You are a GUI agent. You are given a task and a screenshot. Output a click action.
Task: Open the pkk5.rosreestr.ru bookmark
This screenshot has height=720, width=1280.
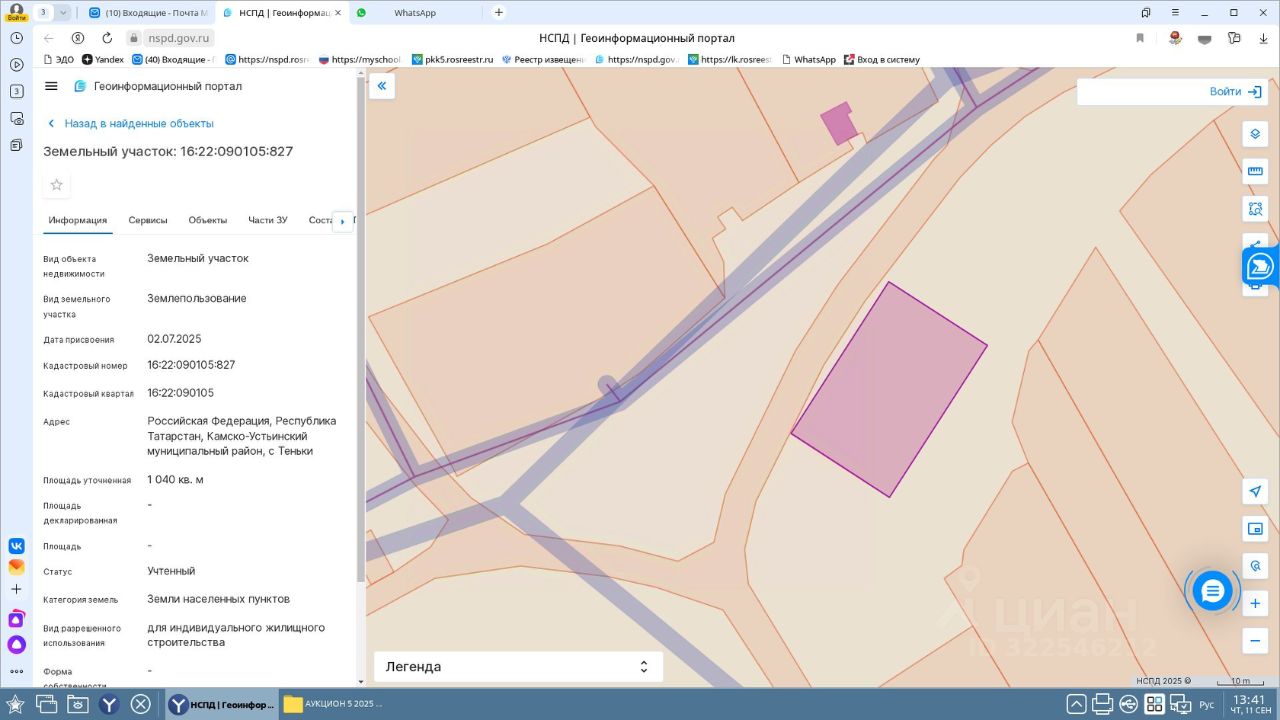pos(452,59)
